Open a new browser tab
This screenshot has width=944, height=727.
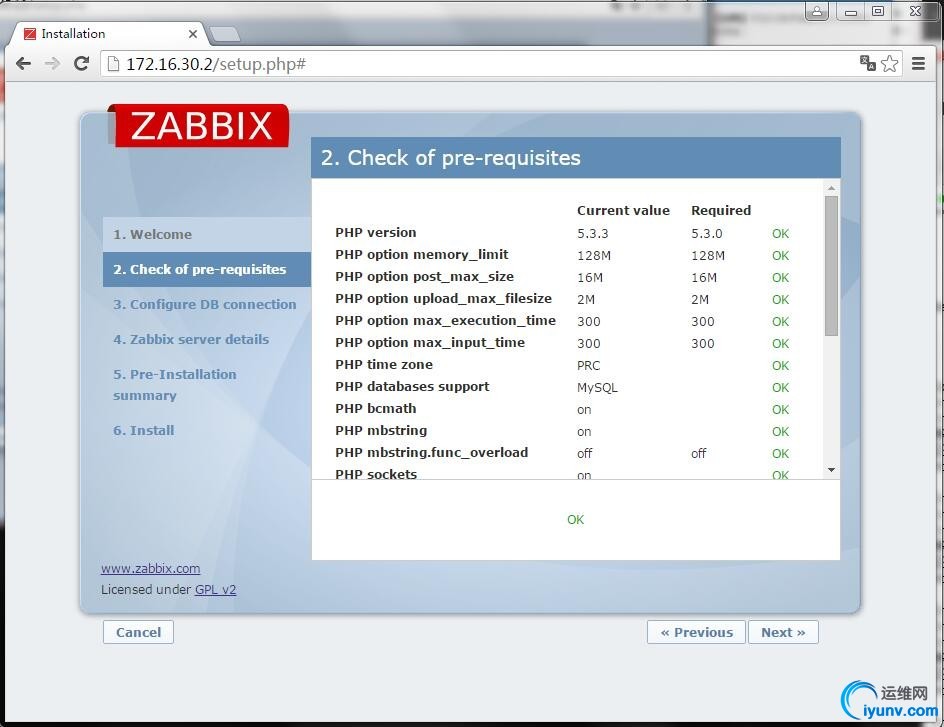225,35
